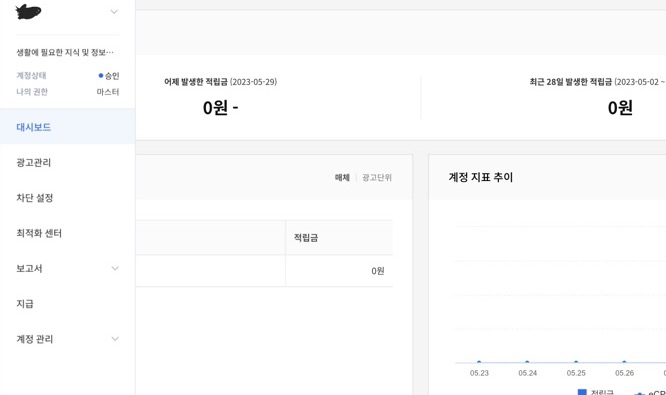Click the 05.25 data point on chart
The height and width of the screenshot is (395, 666).
coord(576,362)
